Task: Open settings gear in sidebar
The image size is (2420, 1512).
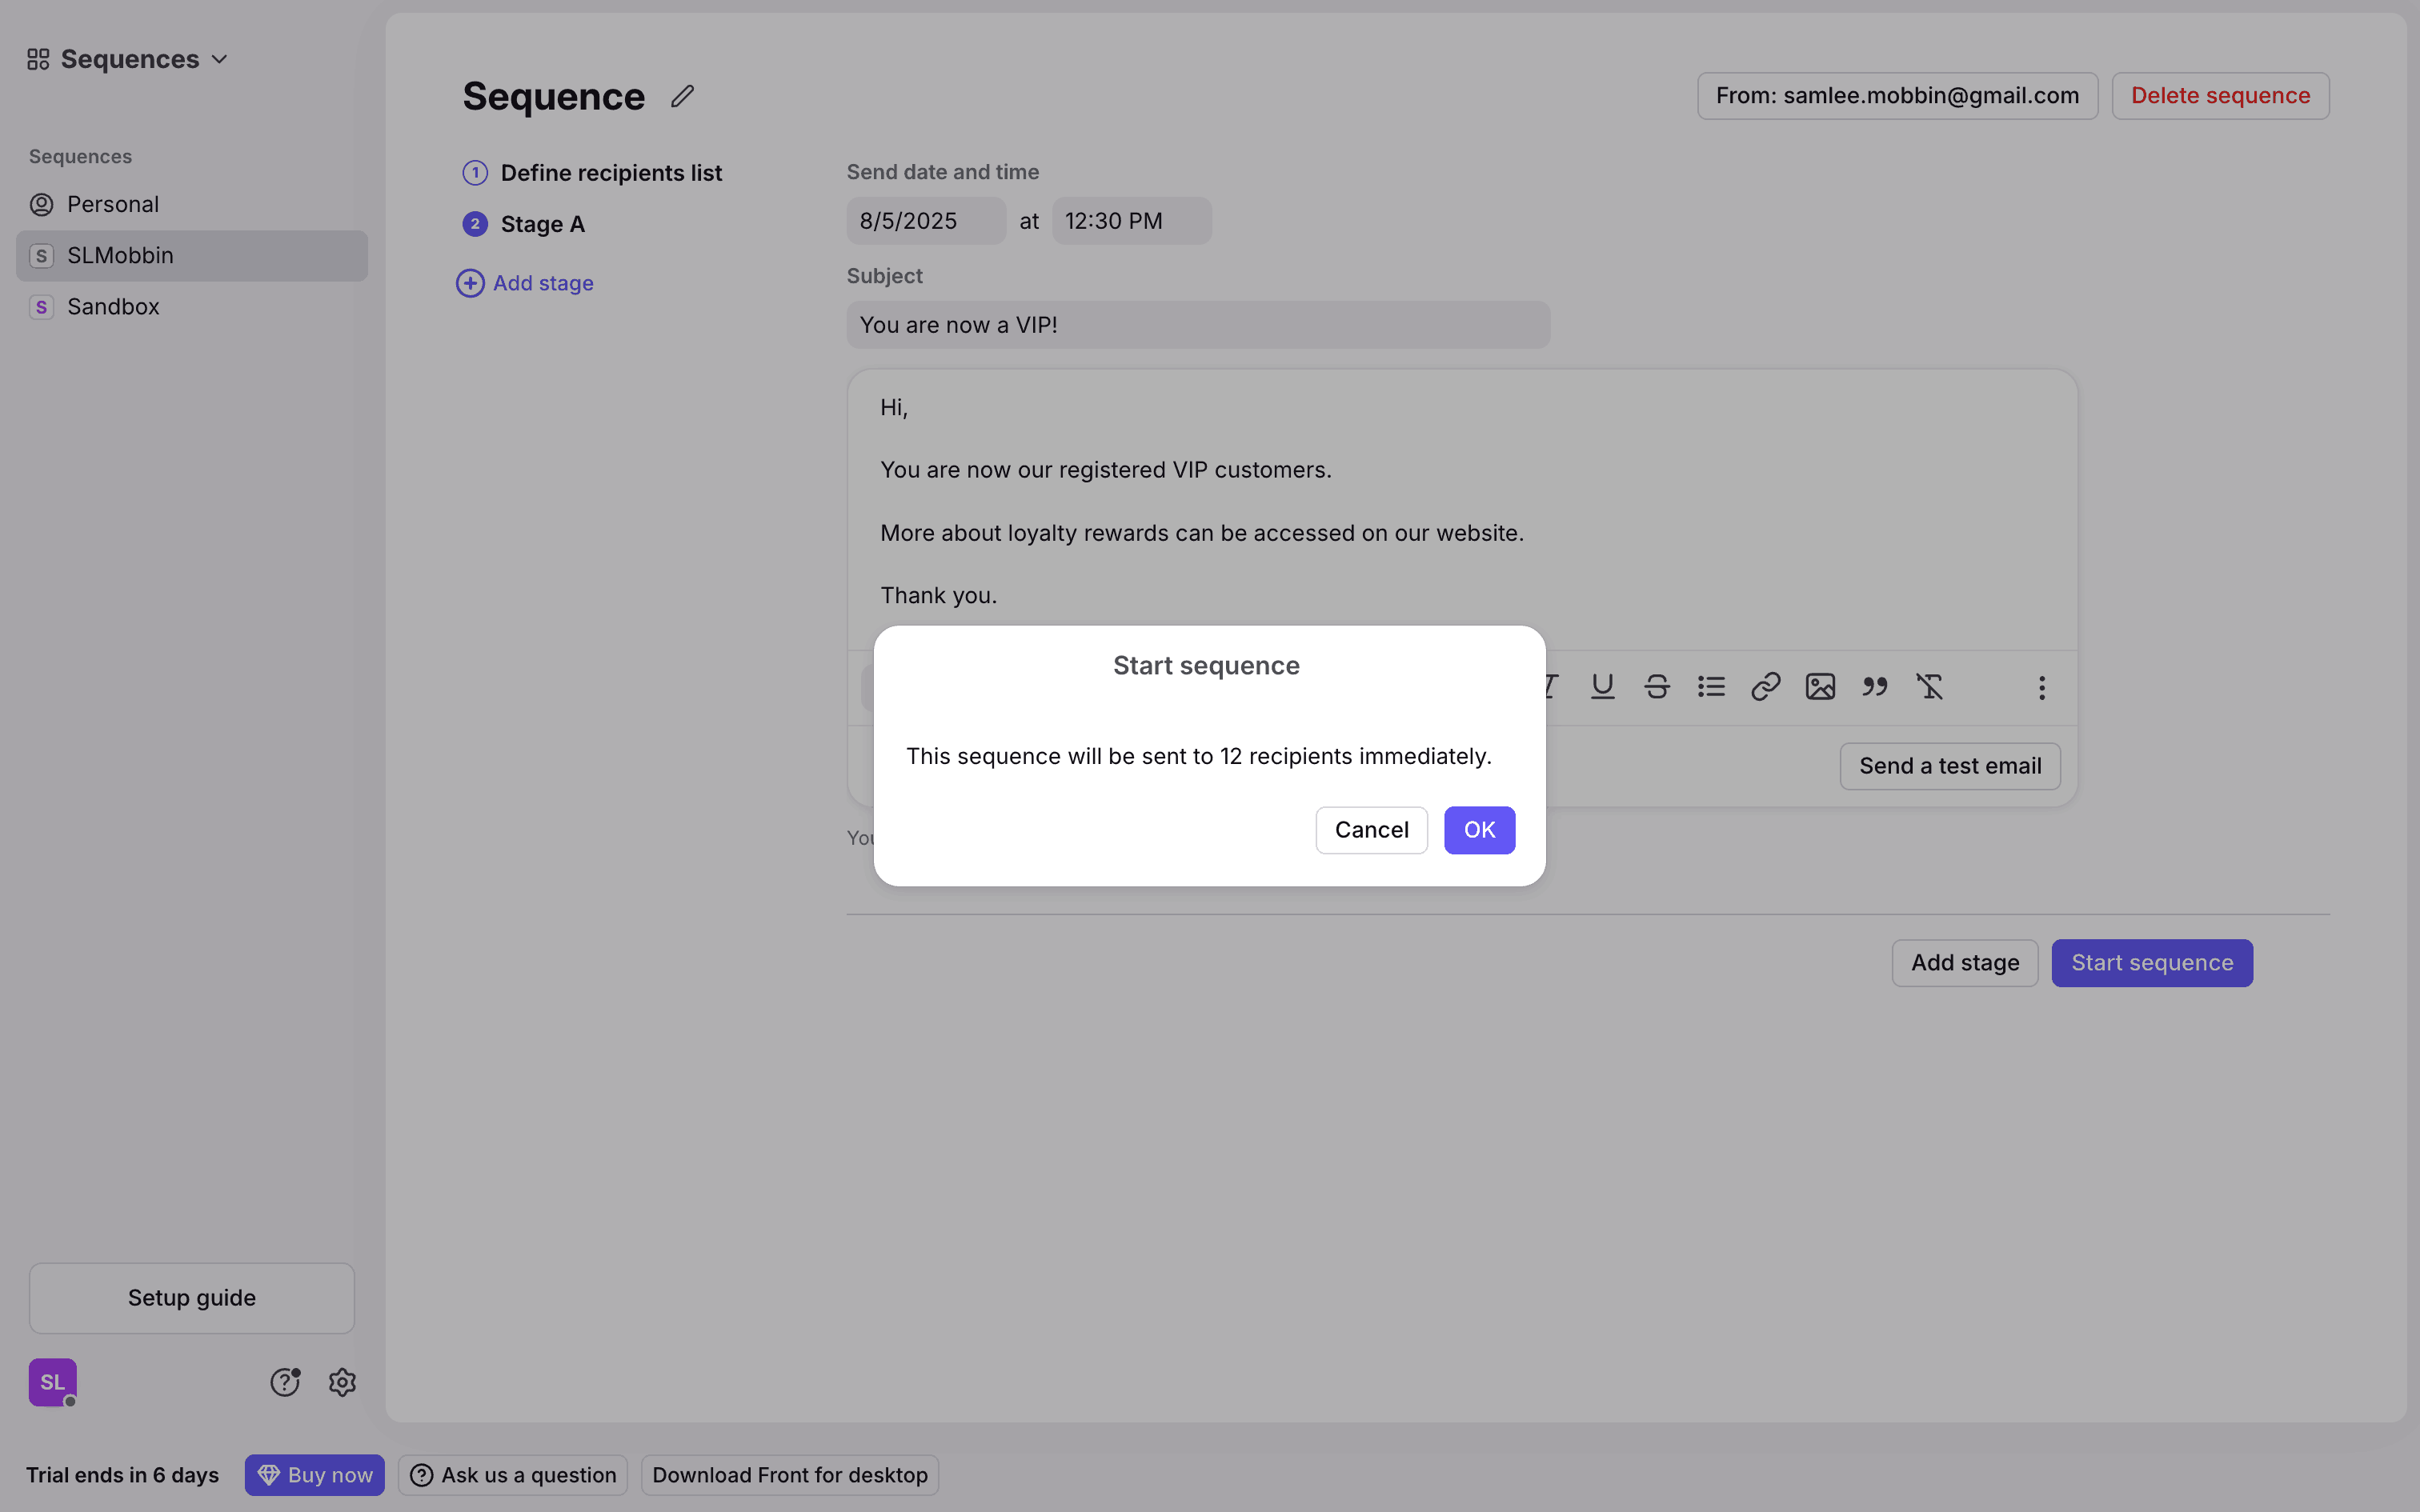Action: pyautogui.click(x=342, y=1382)
